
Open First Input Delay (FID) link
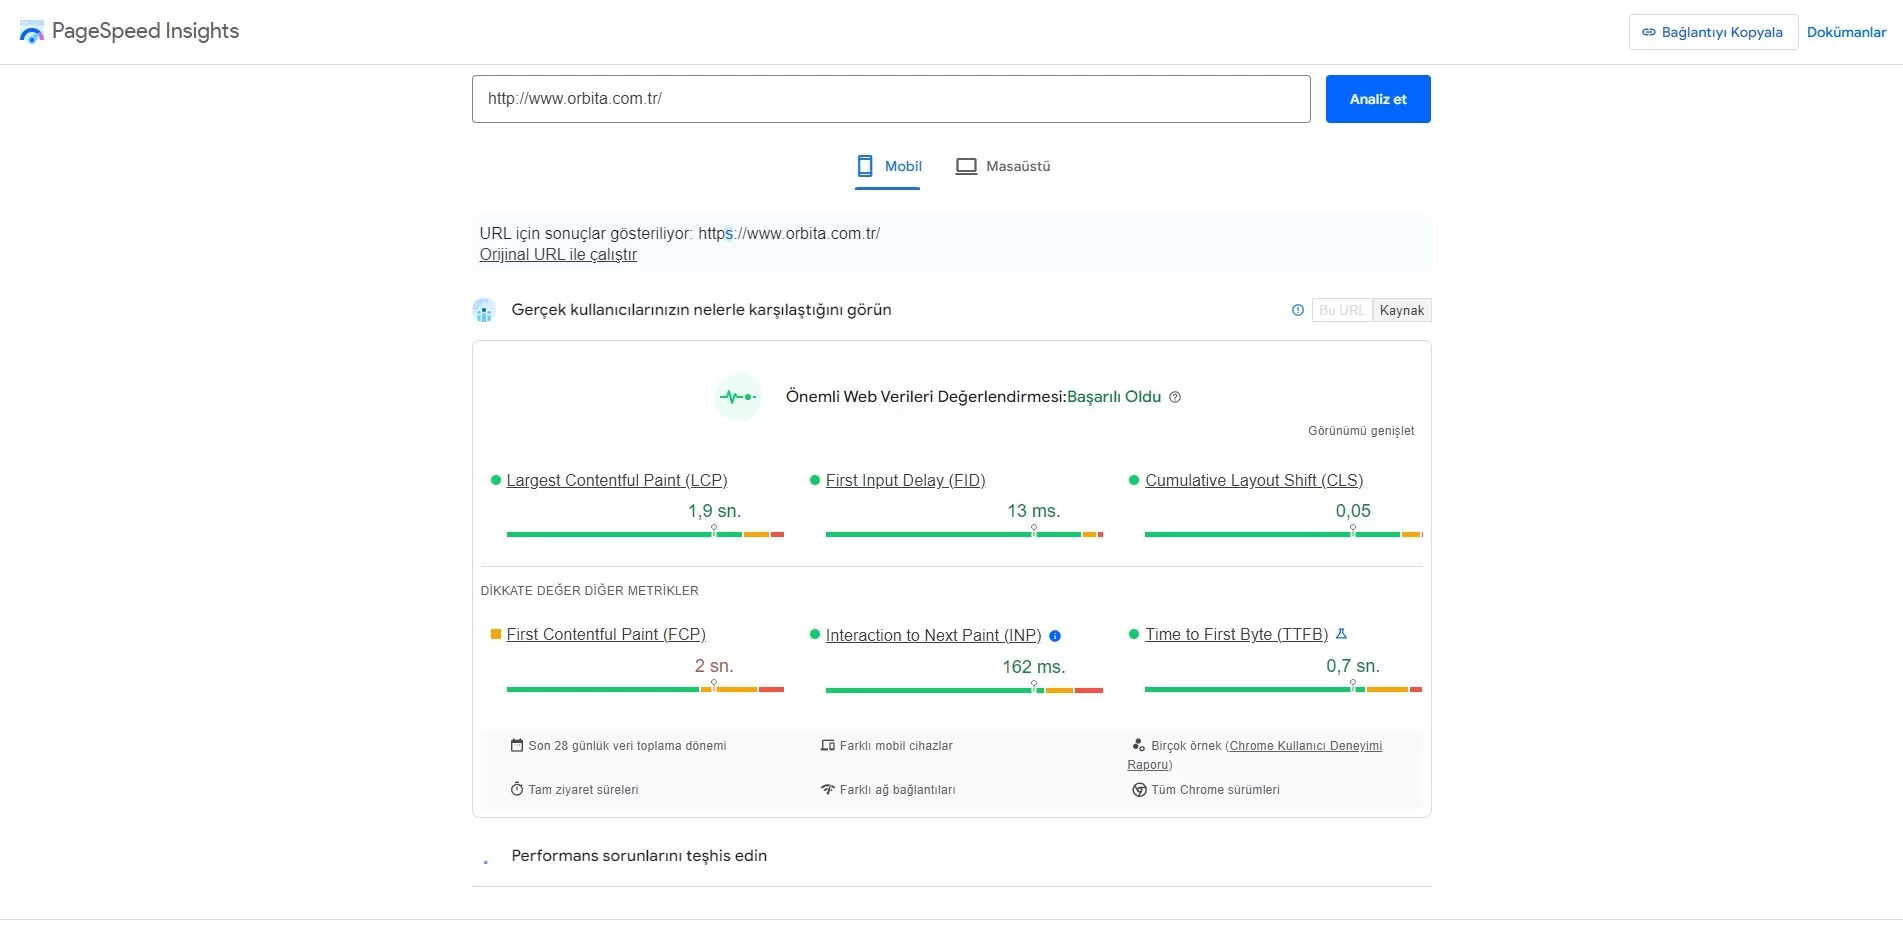tap(906, 480)
